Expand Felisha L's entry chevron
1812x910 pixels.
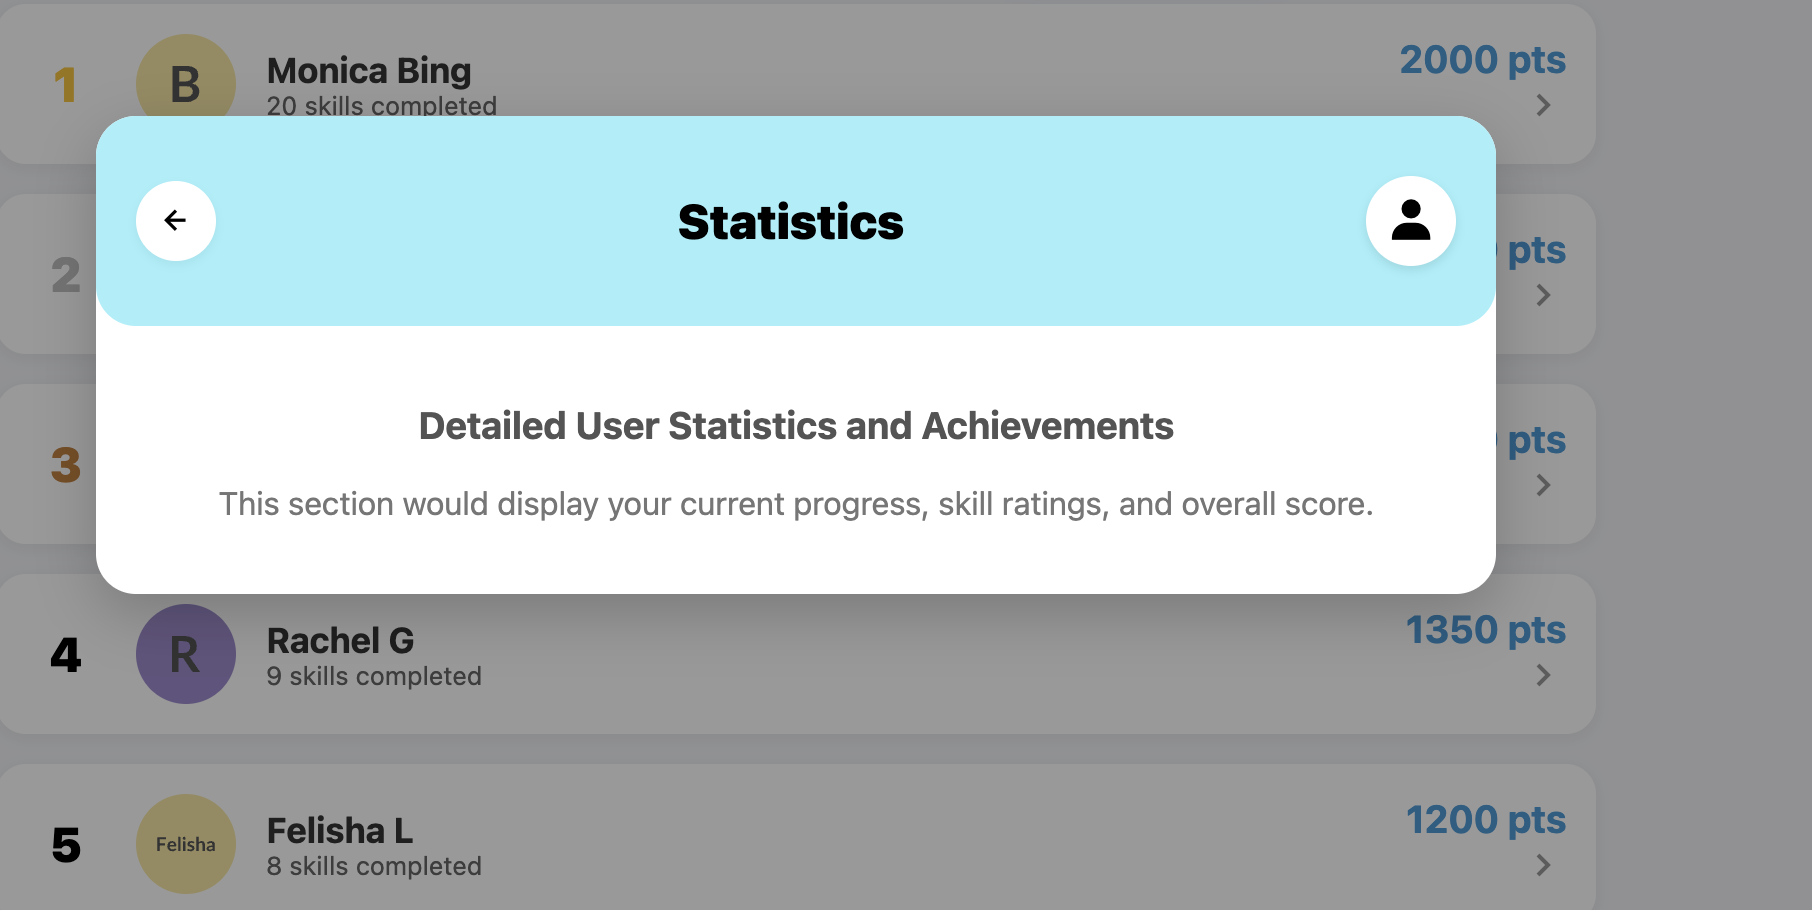click(1543, 865)
